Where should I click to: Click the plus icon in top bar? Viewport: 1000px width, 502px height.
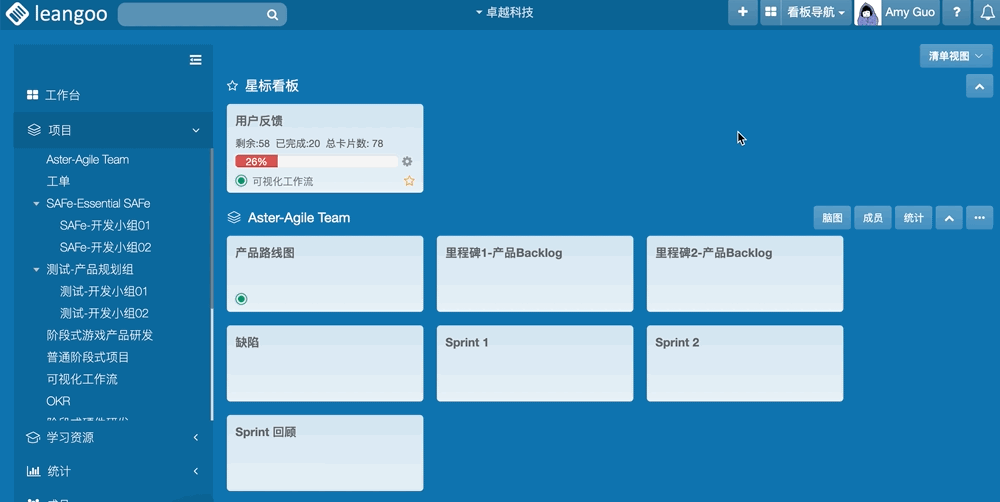742,13
